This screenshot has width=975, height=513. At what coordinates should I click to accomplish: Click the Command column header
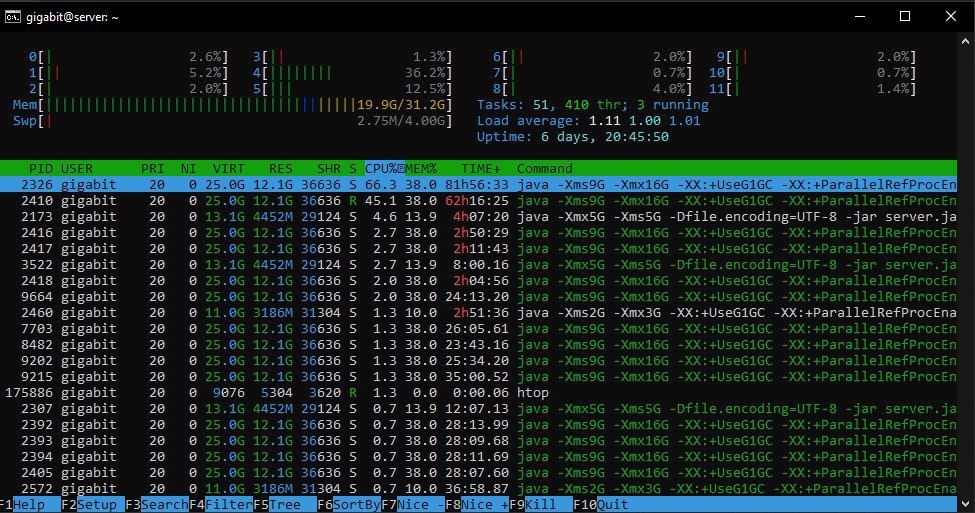click(544, 169)
